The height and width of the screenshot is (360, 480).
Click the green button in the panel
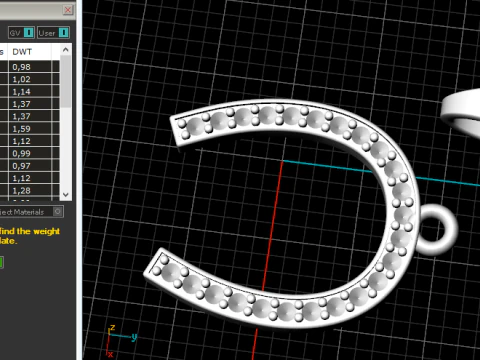pyautogui.click(x=1, y=262)
